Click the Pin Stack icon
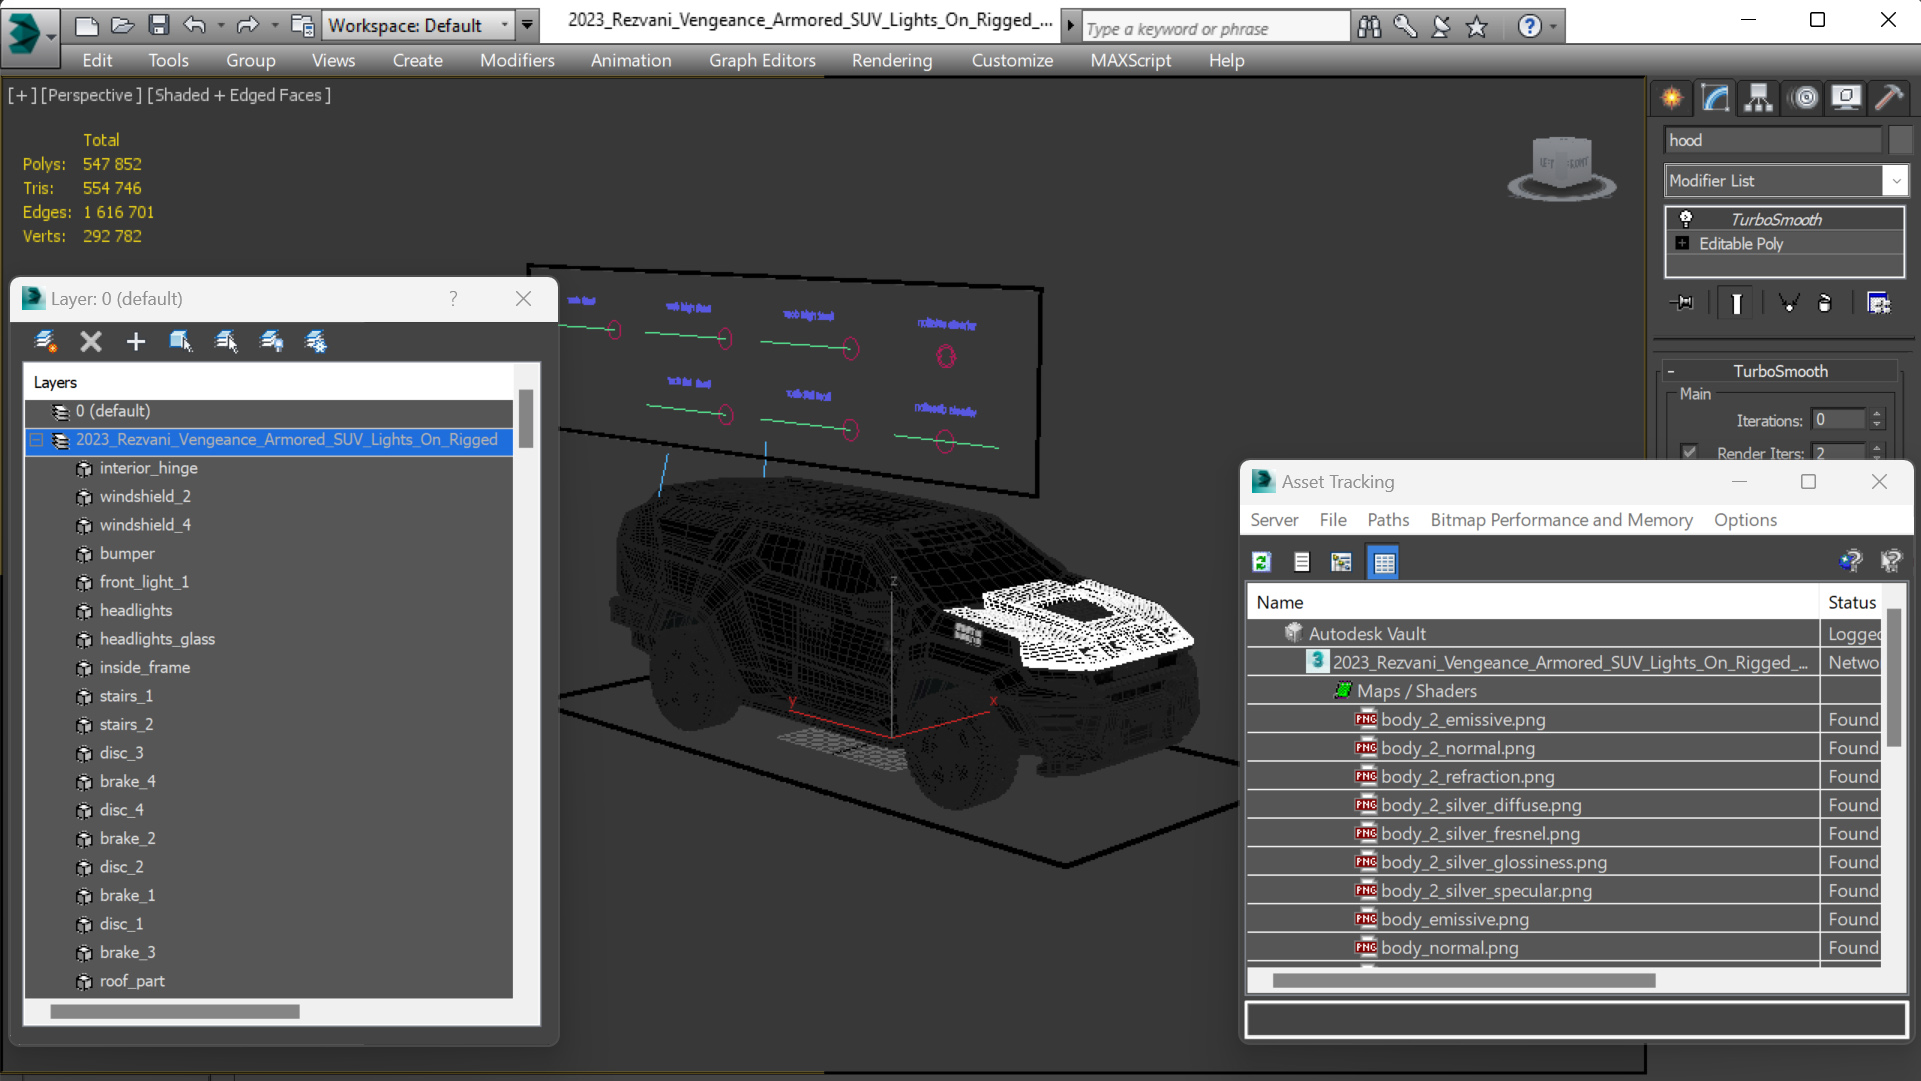 (1682, 303)
